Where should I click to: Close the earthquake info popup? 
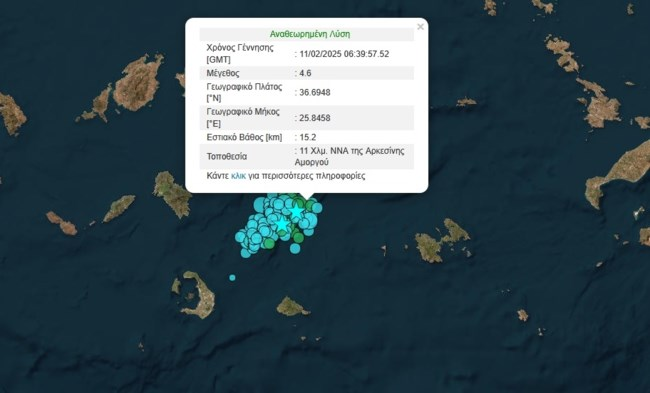[420, 27]
